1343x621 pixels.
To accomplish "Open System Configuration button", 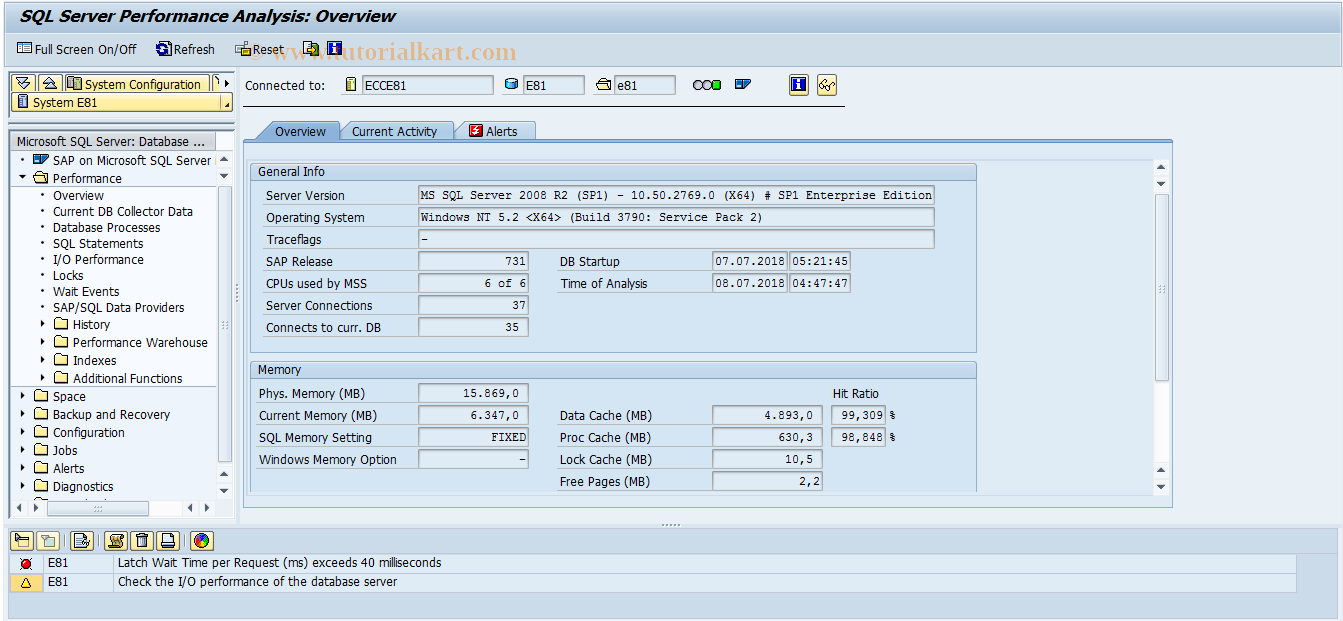I will coord(138,84).
